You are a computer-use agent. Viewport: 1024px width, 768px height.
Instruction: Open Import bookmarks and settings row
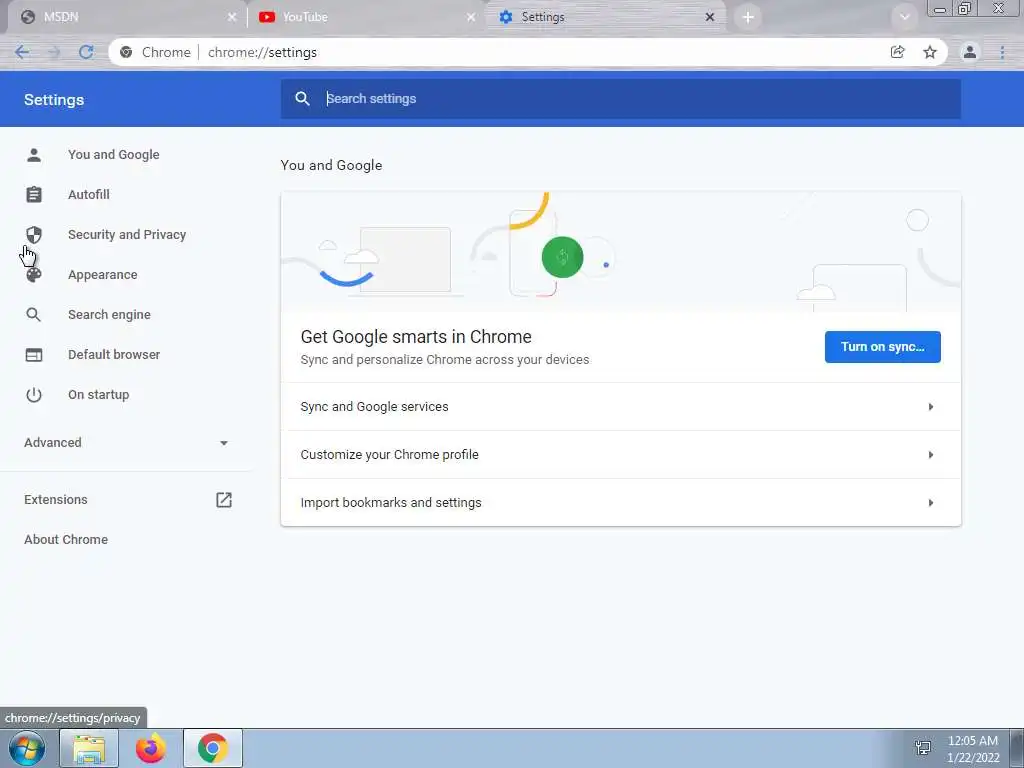[620, 503]
